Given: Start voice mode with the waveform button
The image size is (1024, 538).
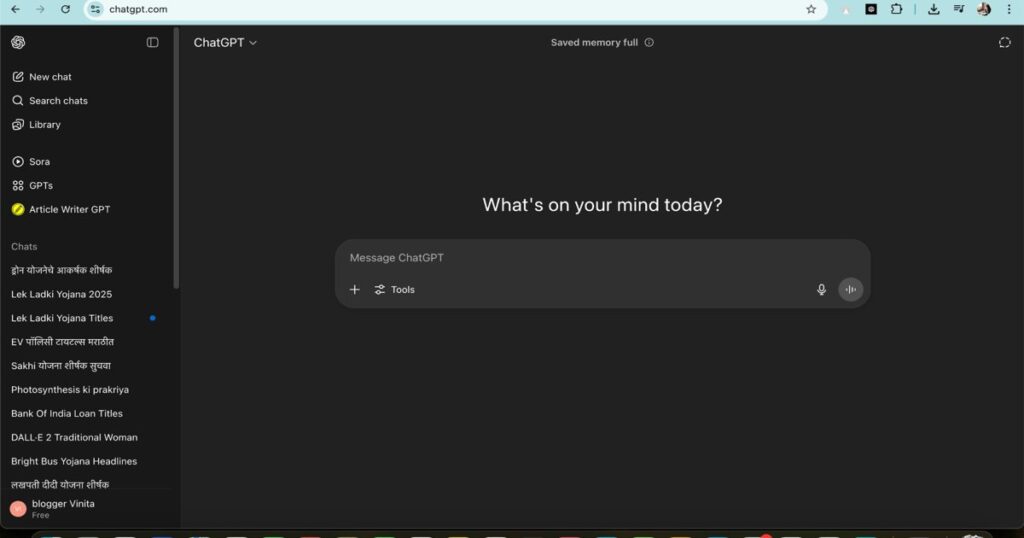Looking at the screenshot, I should point(850,289).
